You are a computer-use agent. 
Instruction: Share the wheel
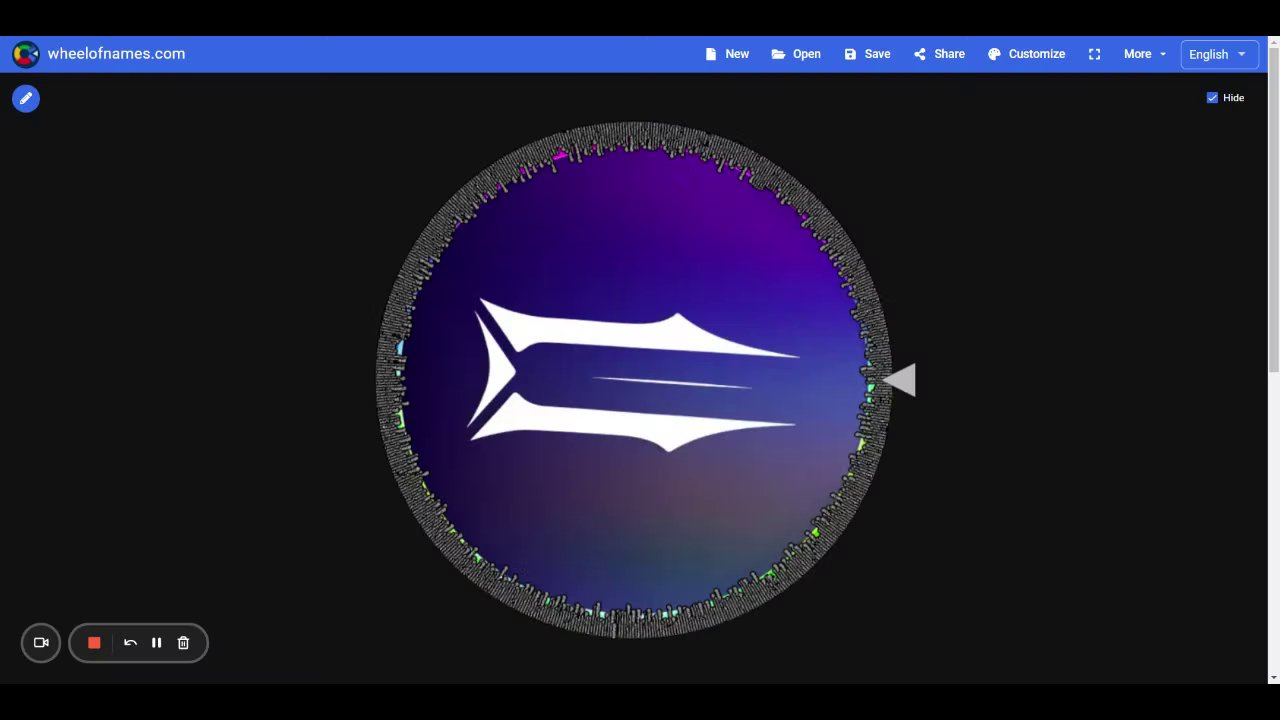[x=939, y=54]
